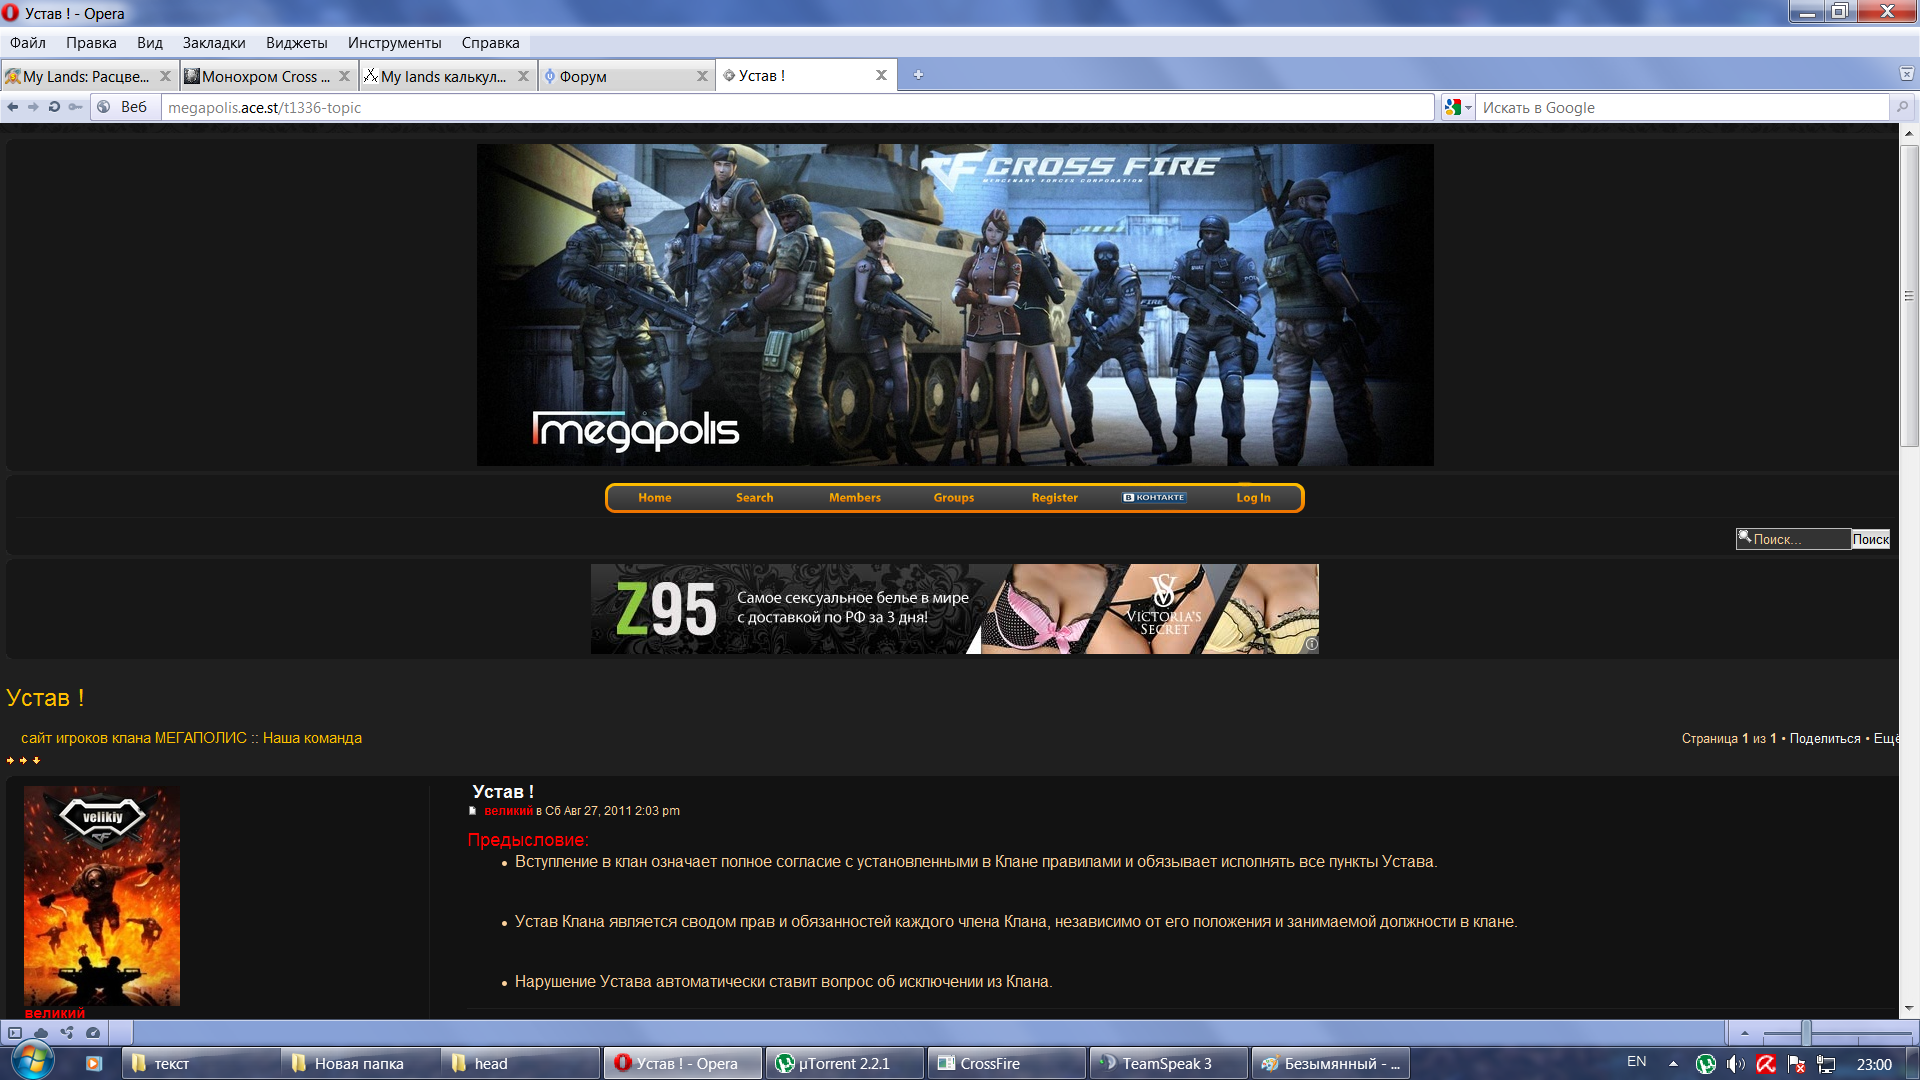The width and height of the screenshot is (1920, 1080).
Task: Open a new tab with the plus button
Action: pos(918,75)
